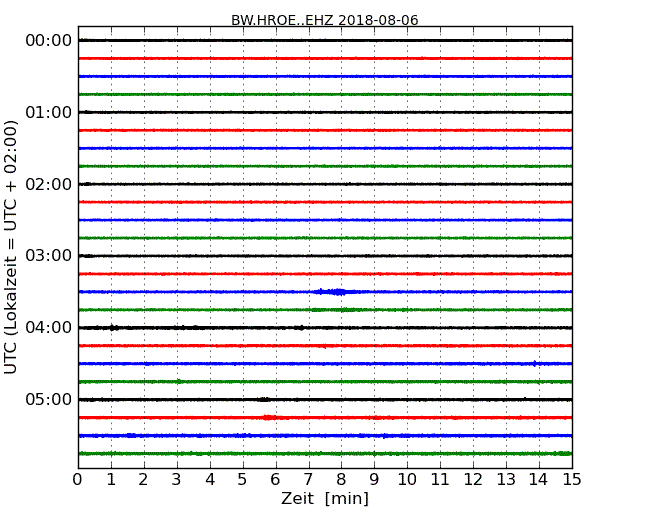Click the Zeit axis tick label 8
This screenshot has width=650, height=520.
click(x=341, y=480)
